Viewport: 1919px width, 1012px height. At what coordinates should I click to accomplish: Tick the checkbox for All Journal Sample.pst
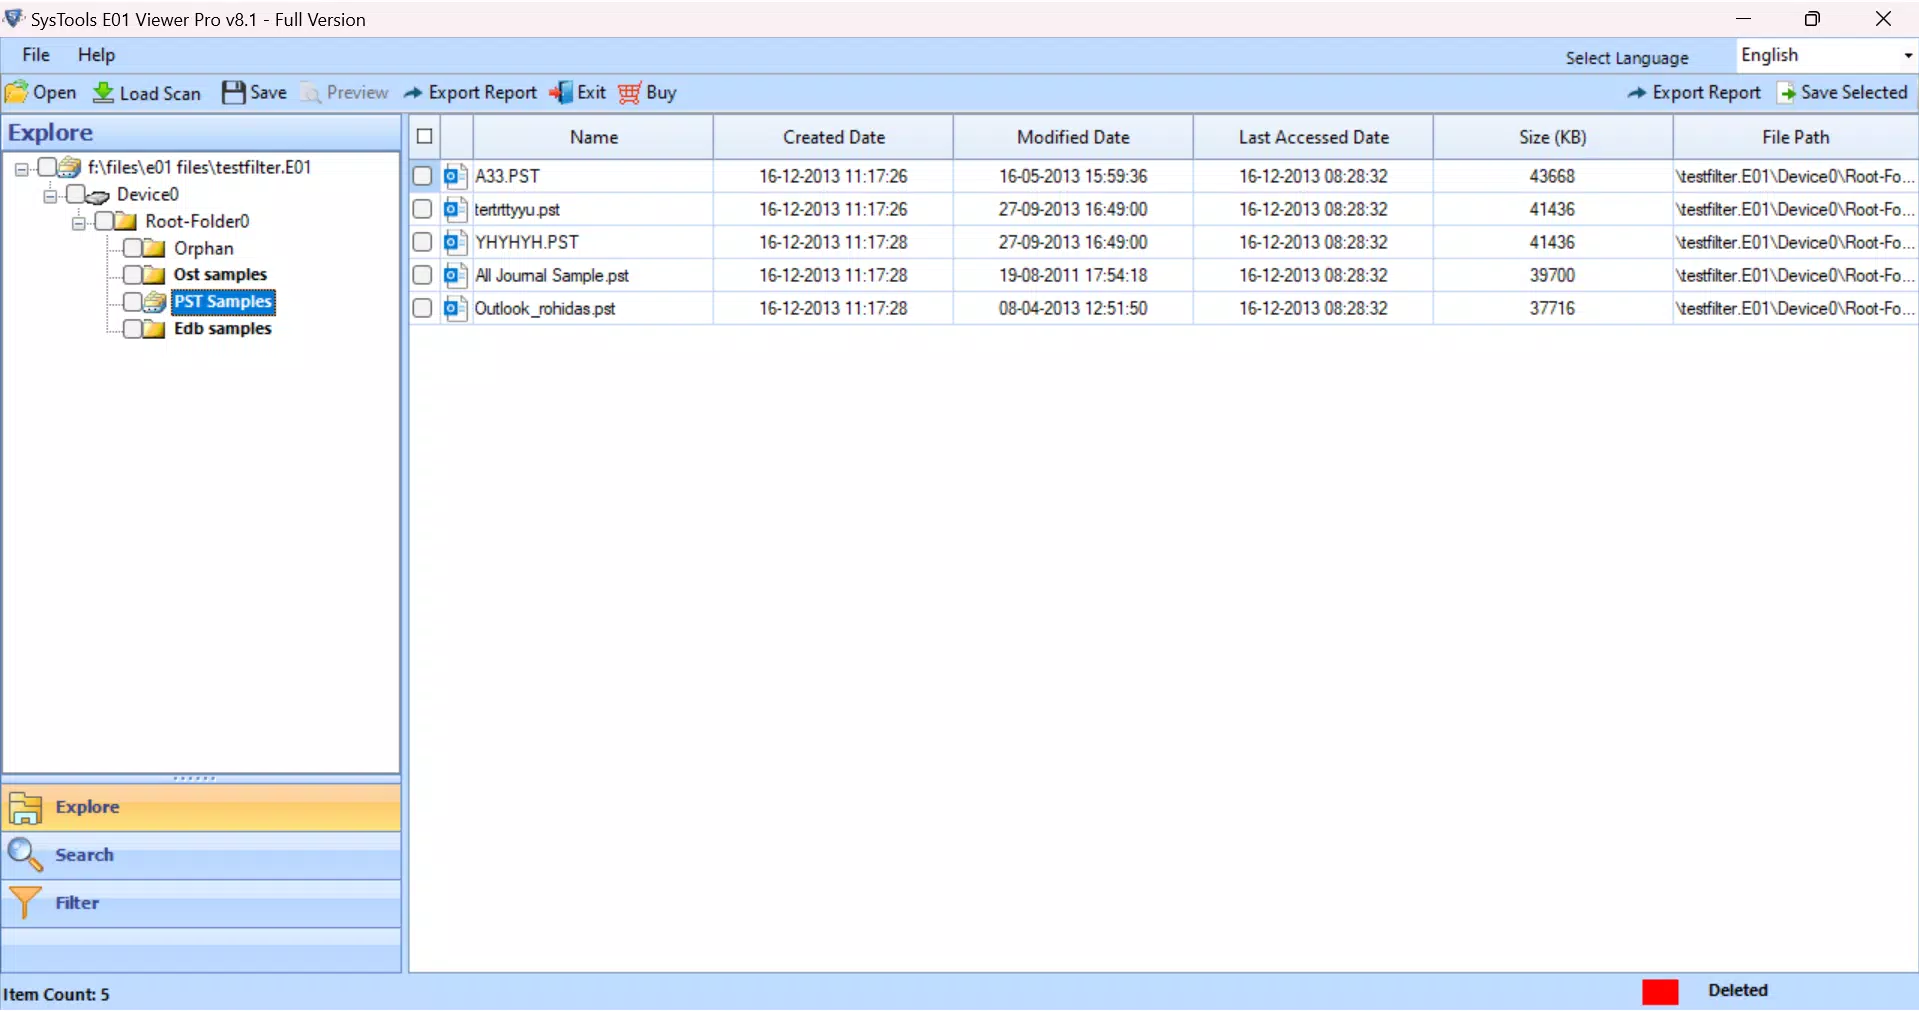(423, 275)
